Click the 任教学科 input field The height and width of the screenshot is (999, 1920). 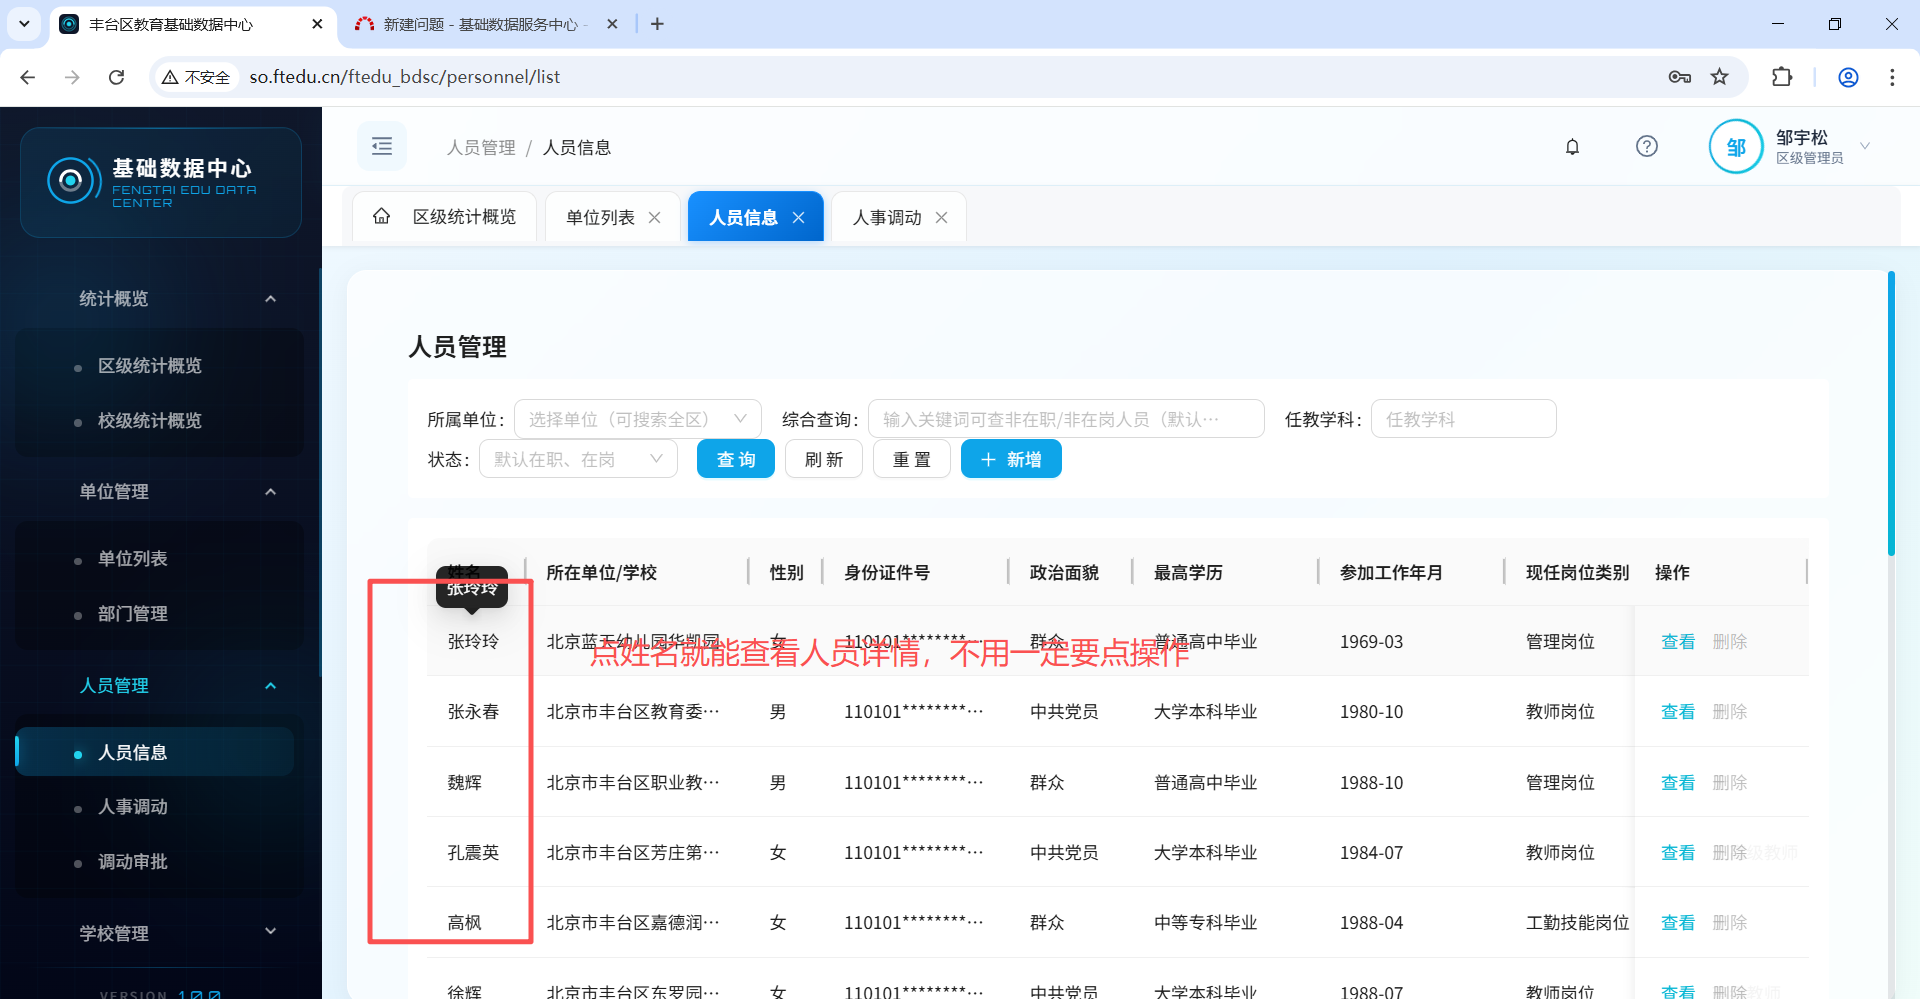pyautogui.click(x=1462, y=419)
